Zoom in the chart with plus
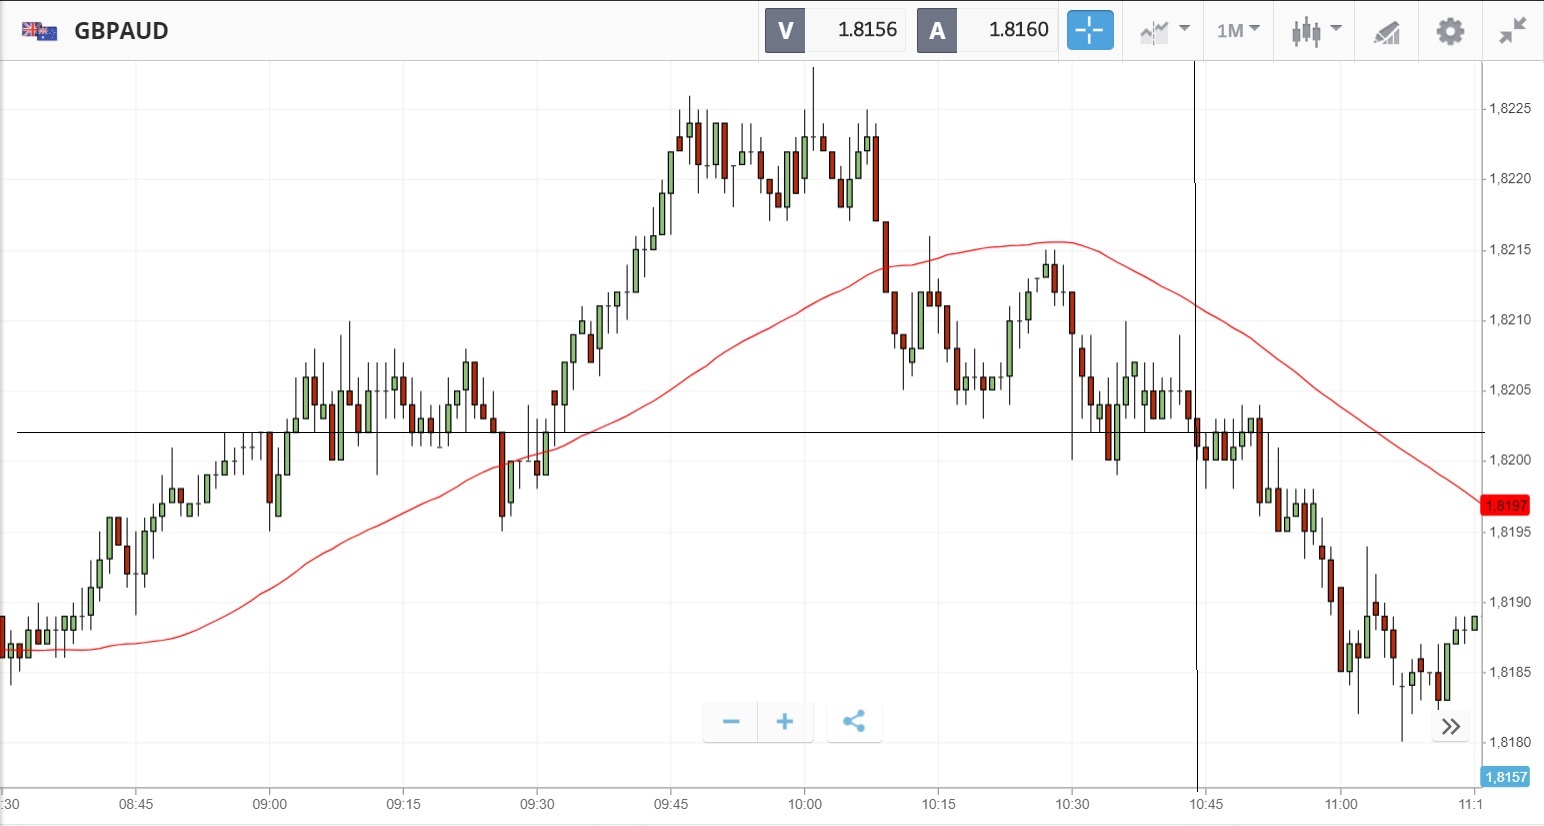The image size is (1544, 826). coord(785,722)
